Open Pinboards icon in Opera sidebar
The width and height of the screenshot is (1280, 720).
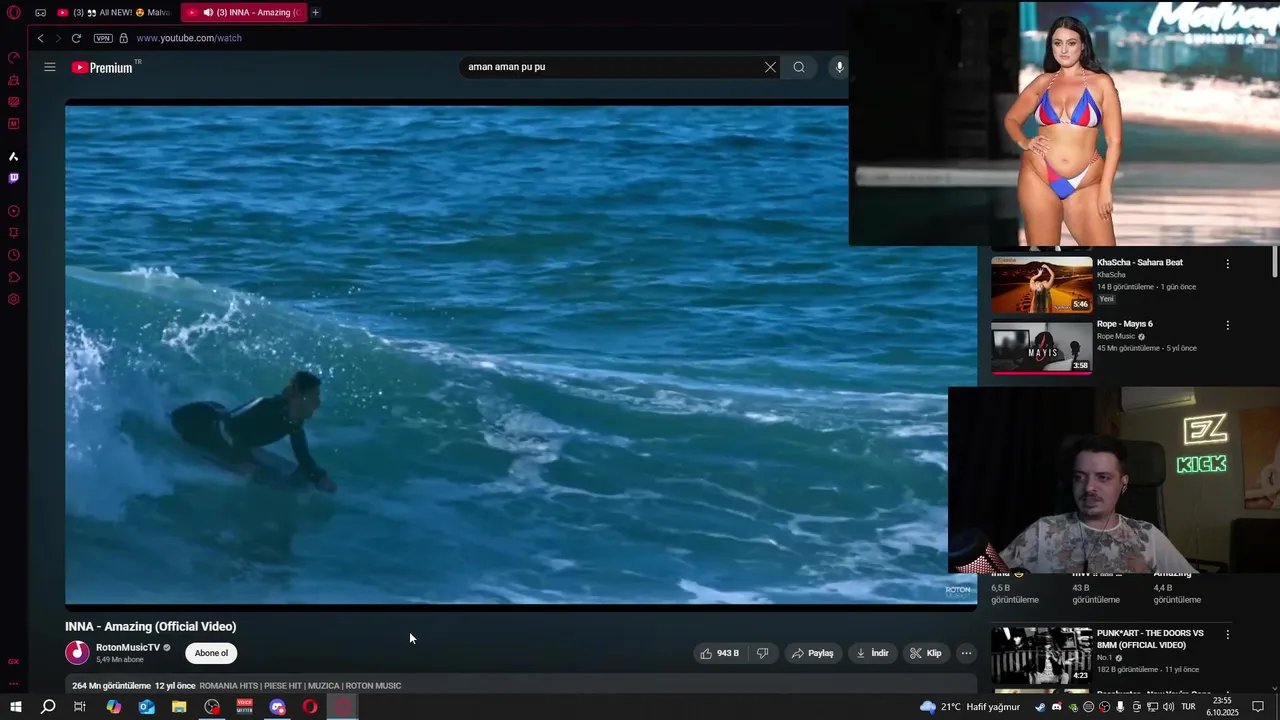tap(14, 233)
